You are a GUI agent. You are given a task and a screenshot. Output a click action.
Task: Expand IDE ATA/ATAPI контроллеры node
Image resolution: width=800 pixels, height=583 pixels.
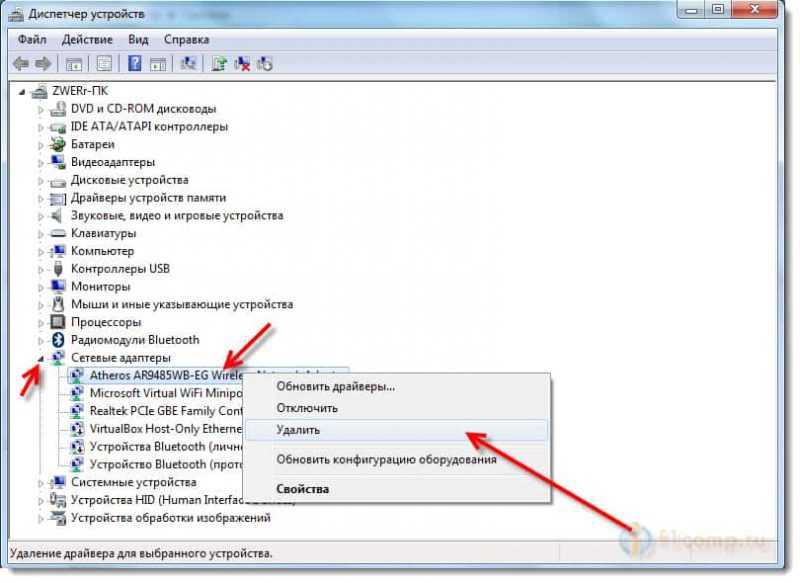(x=41, y=127)
